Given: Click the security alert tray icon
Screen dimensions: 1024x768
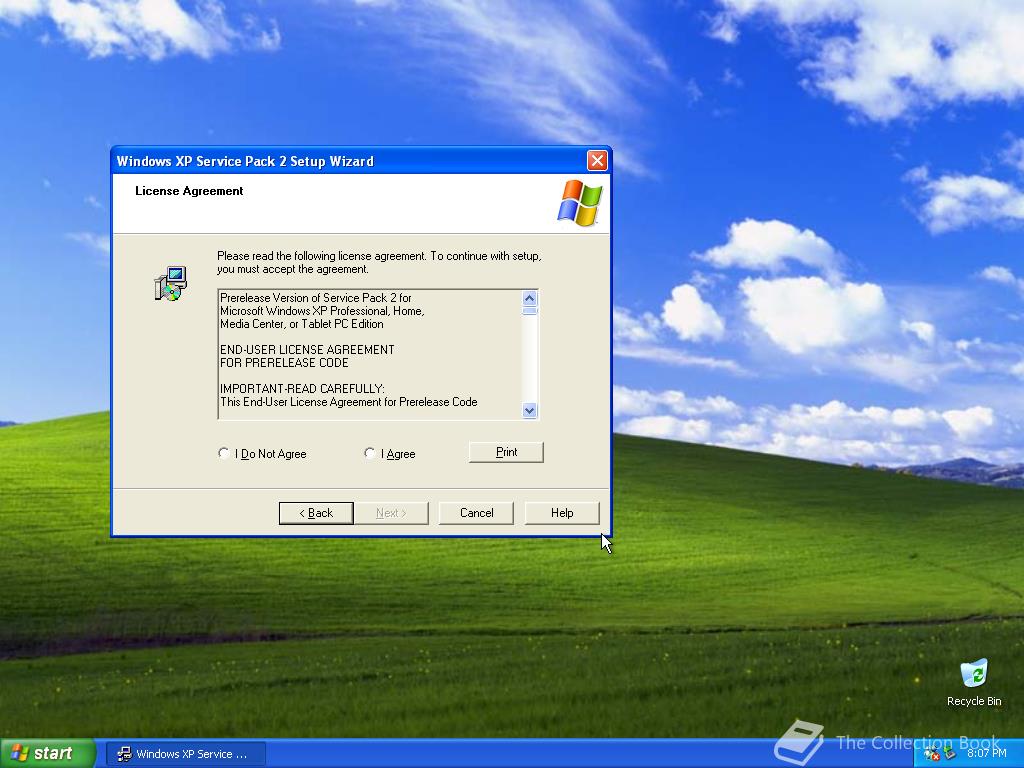Looking at the screenshot, I should point(931,754).
